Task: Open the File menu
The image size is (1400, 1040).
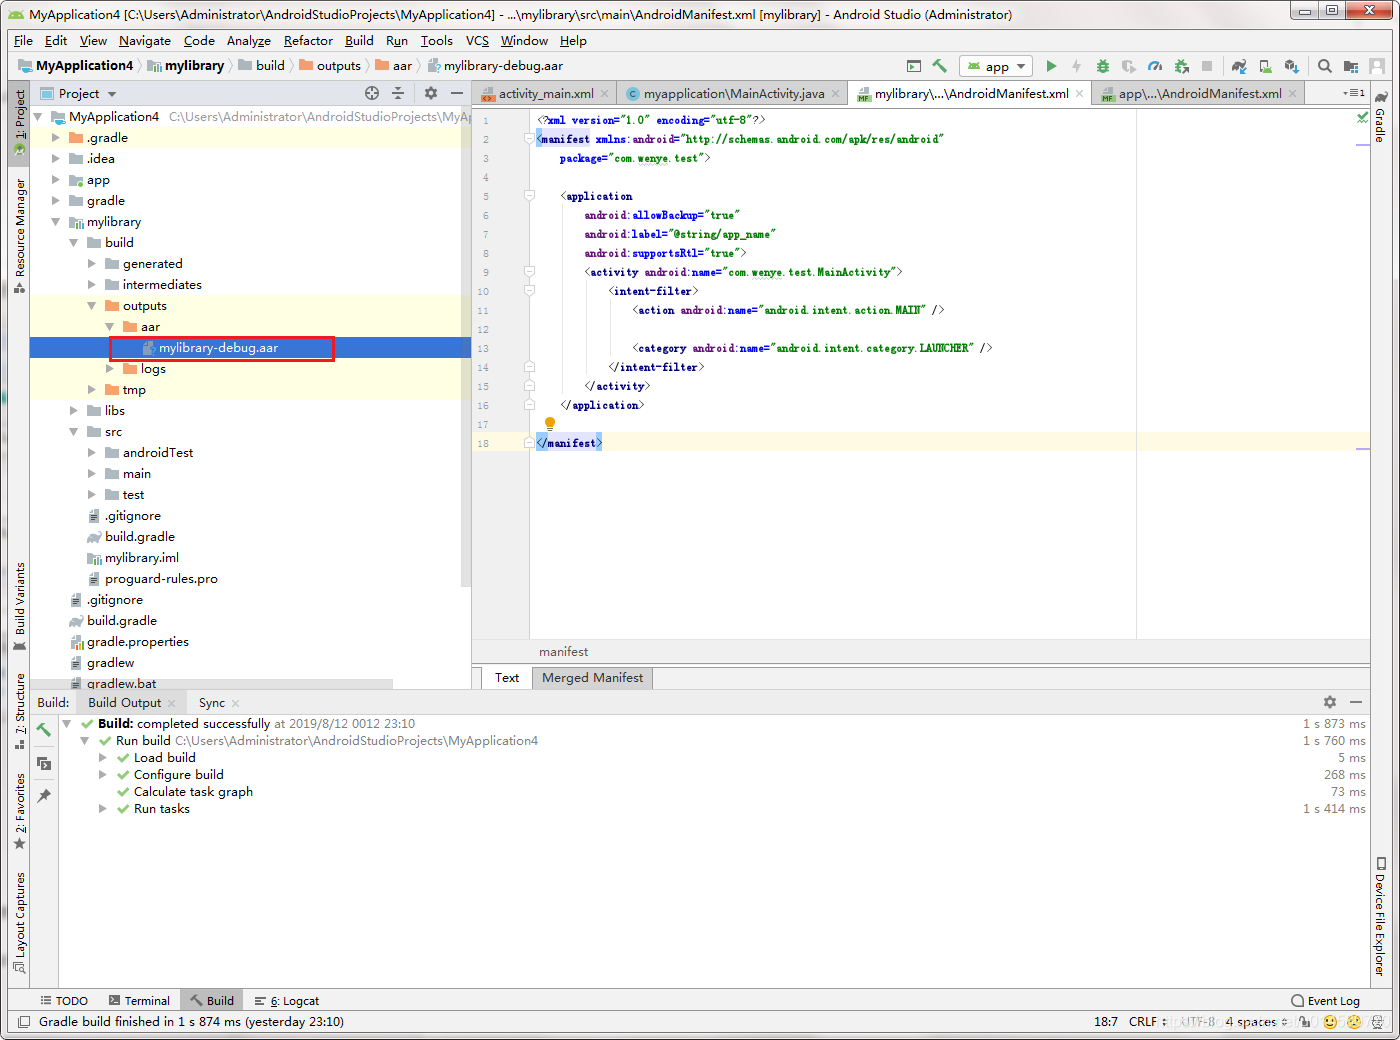Action: coord(23,41)
